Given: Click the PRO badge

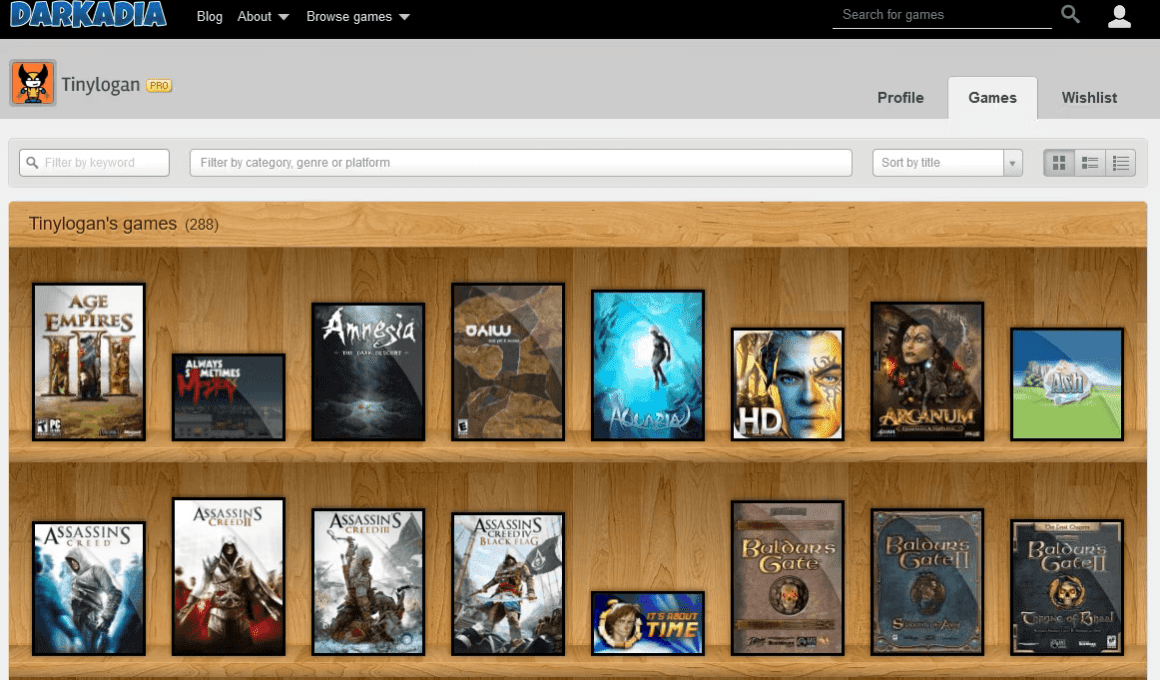Looking at the screenshot, I should [159, 86].
